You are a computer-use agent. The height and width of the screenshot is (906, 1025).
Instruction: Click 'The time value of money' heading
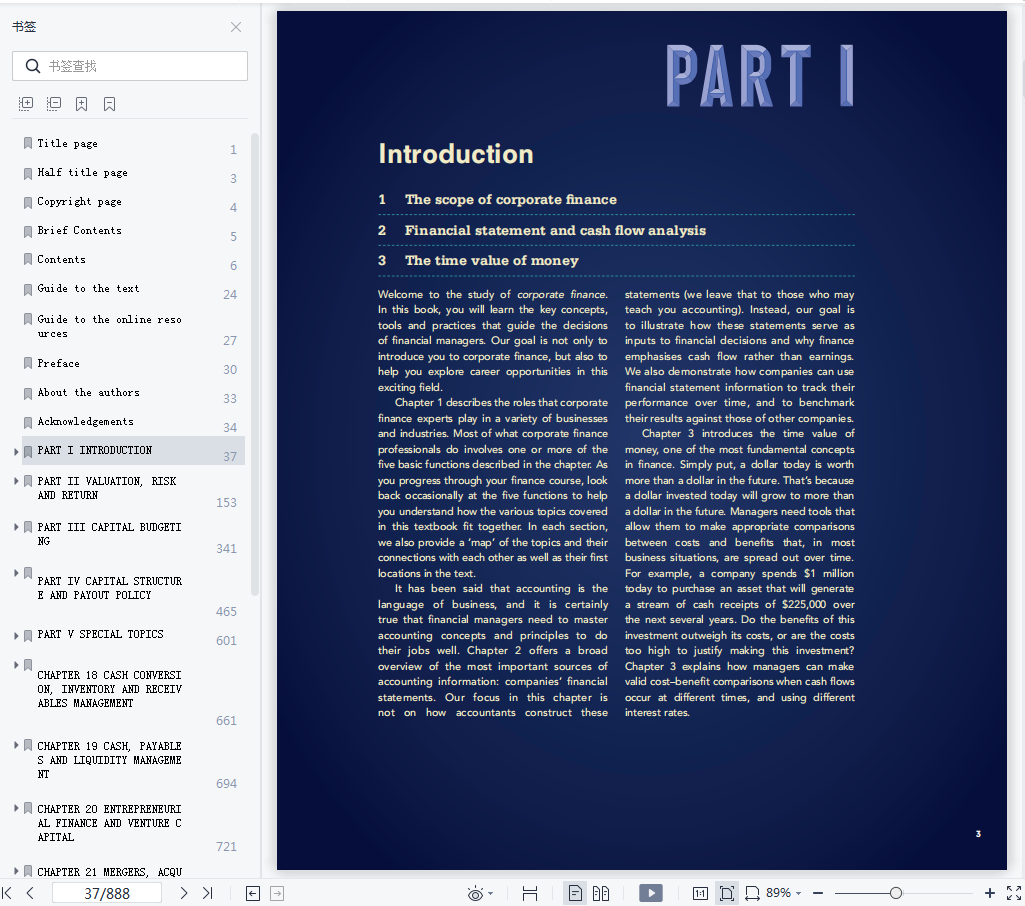(x=492, y=260)
